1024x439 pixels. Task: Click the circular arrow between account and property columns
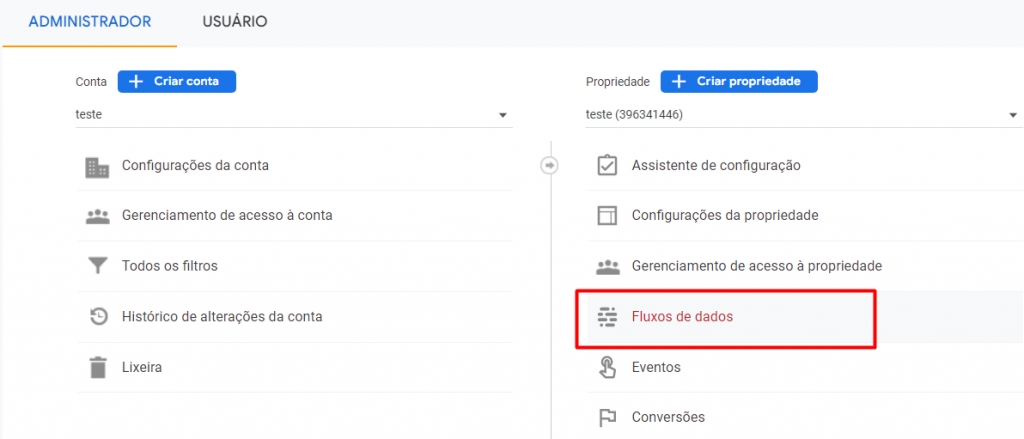[549, 166]
